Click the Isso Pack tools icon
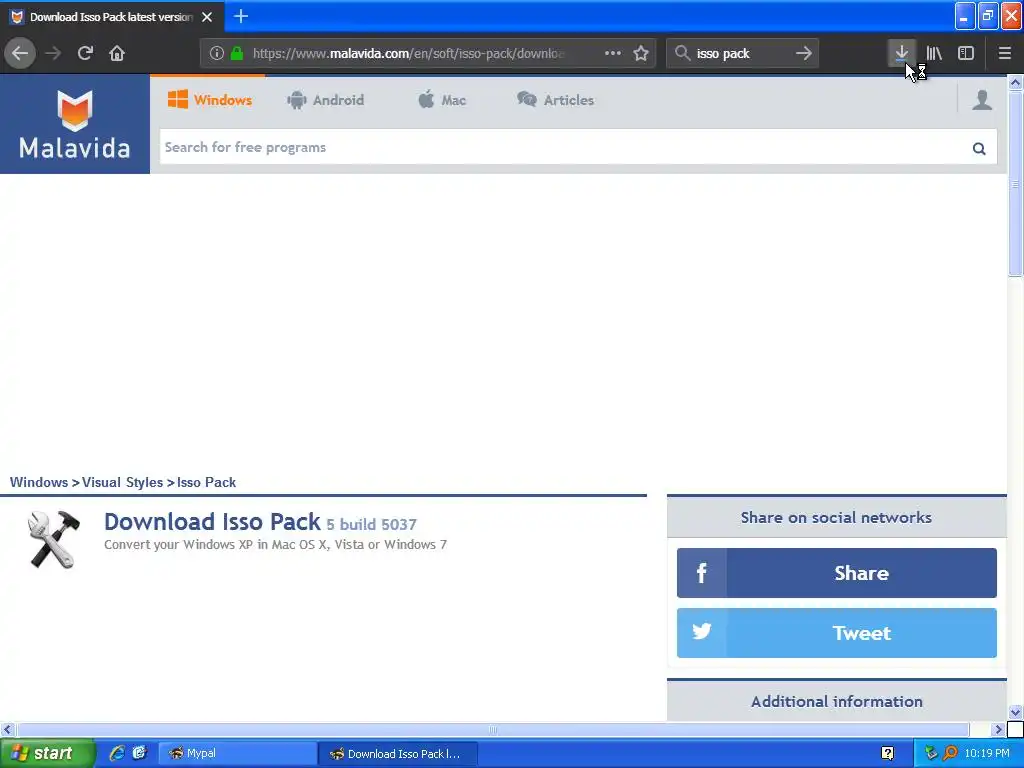Image resolution: width=1024 pixels, height=768 pixels. click(54, 539)
